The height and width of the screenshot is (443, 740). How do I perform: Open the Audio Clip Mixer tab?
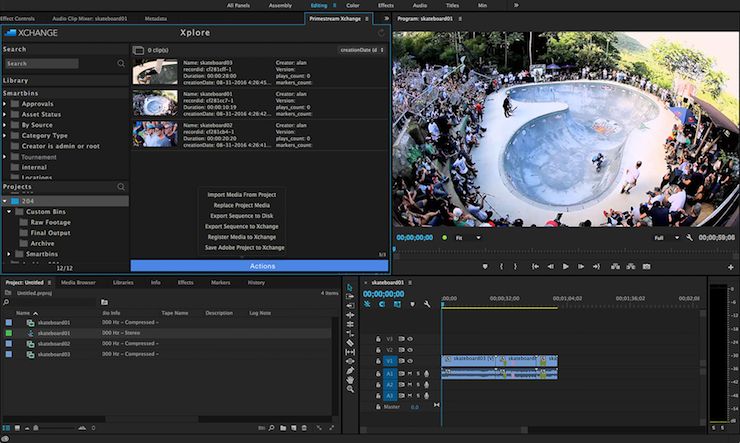coord(90,19)
